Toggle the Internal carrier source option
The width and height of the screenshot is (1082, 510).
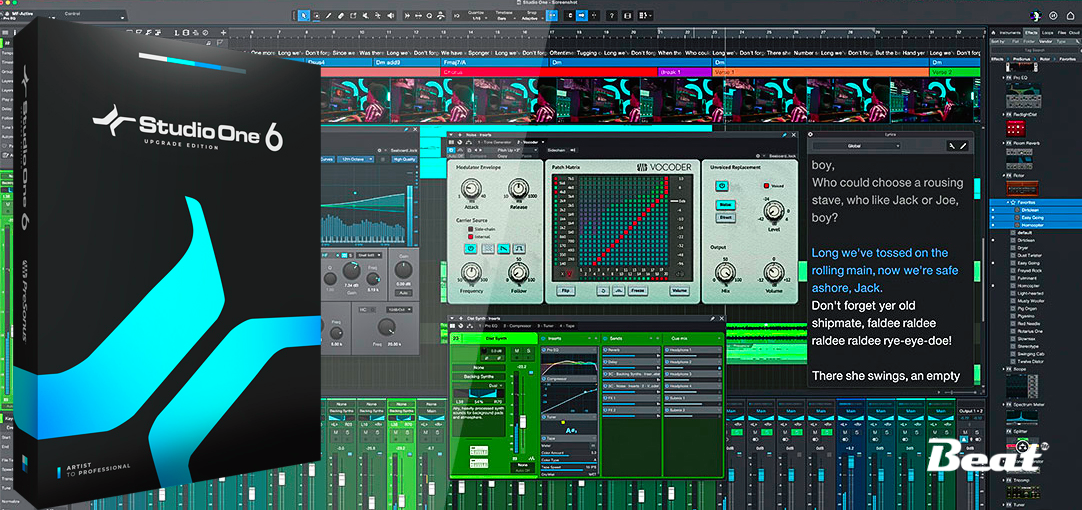click(x=472, y=234)
